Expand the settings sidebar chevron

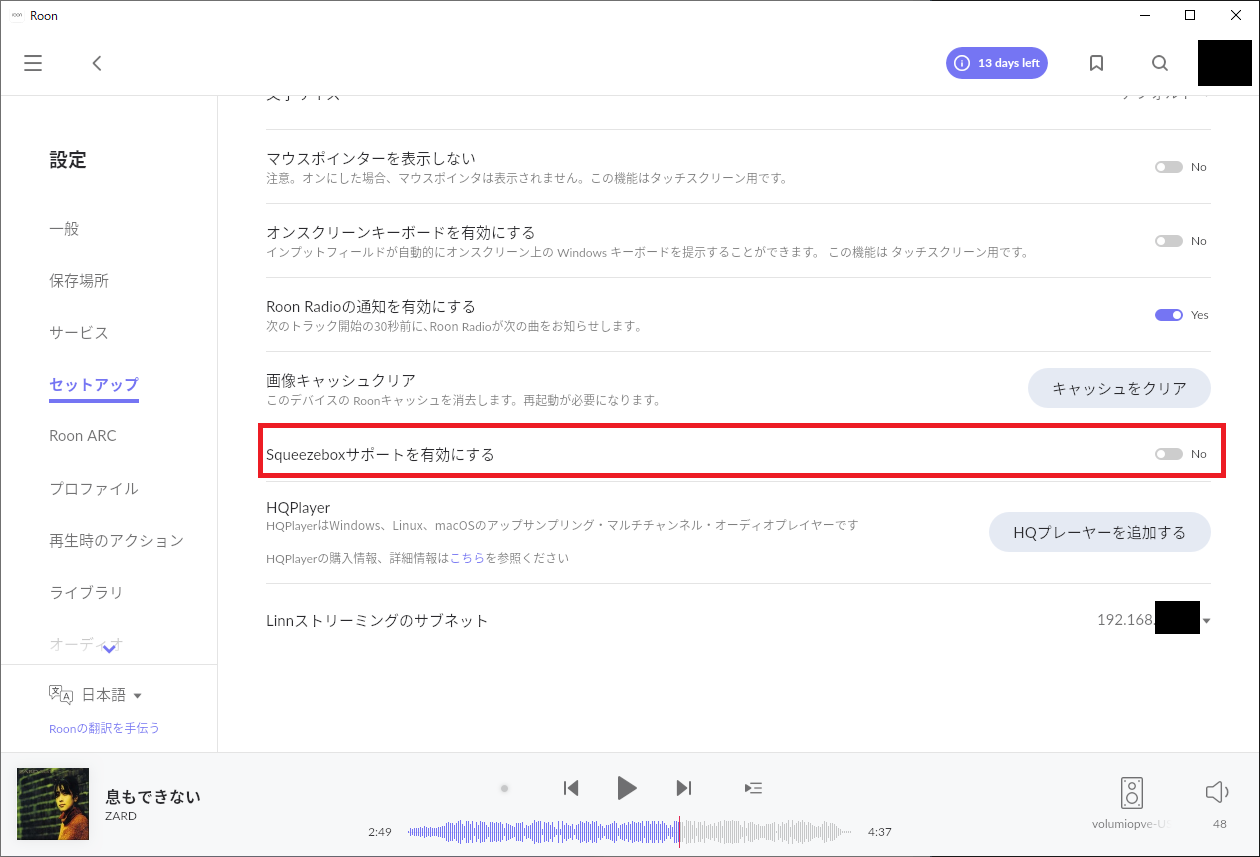coord(110,649)
